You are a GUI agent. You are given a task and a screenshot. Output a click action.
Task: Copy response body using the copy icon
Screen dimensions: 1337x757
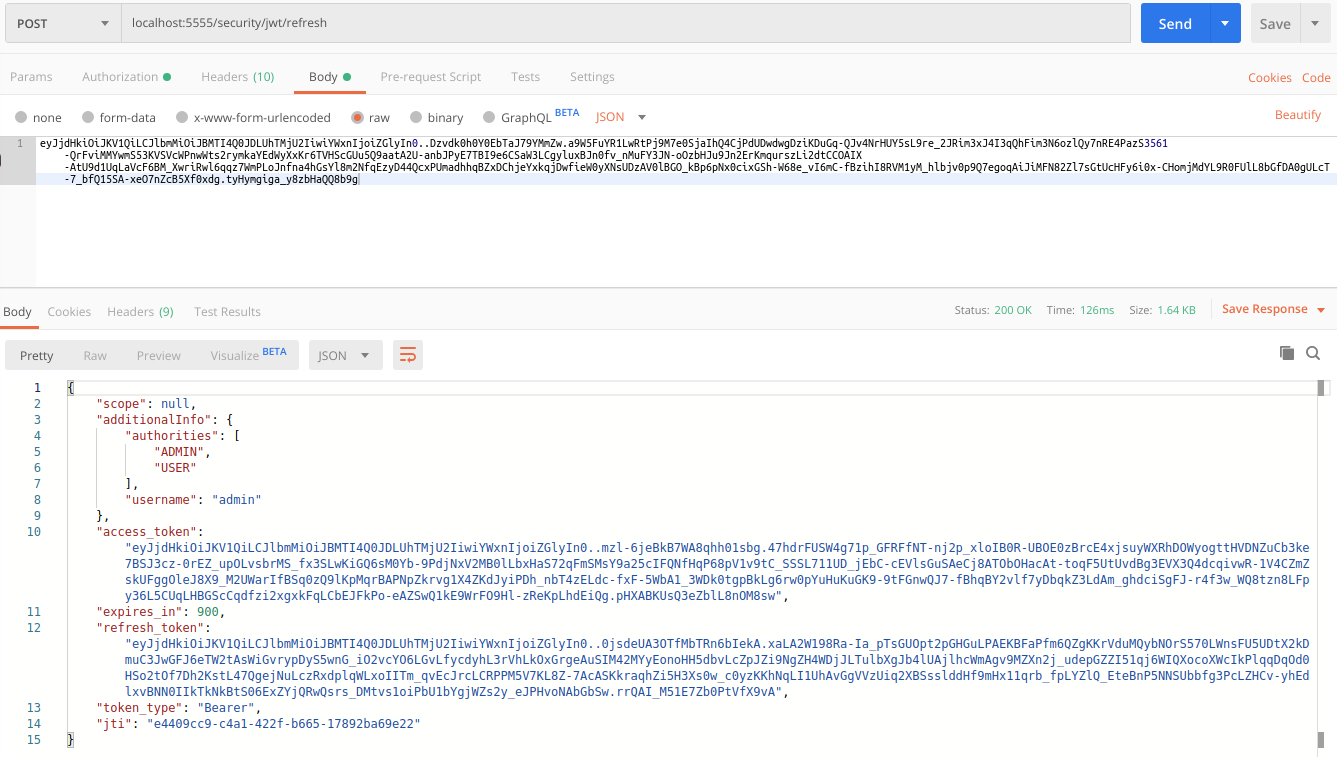click(x=1287, y=353)
